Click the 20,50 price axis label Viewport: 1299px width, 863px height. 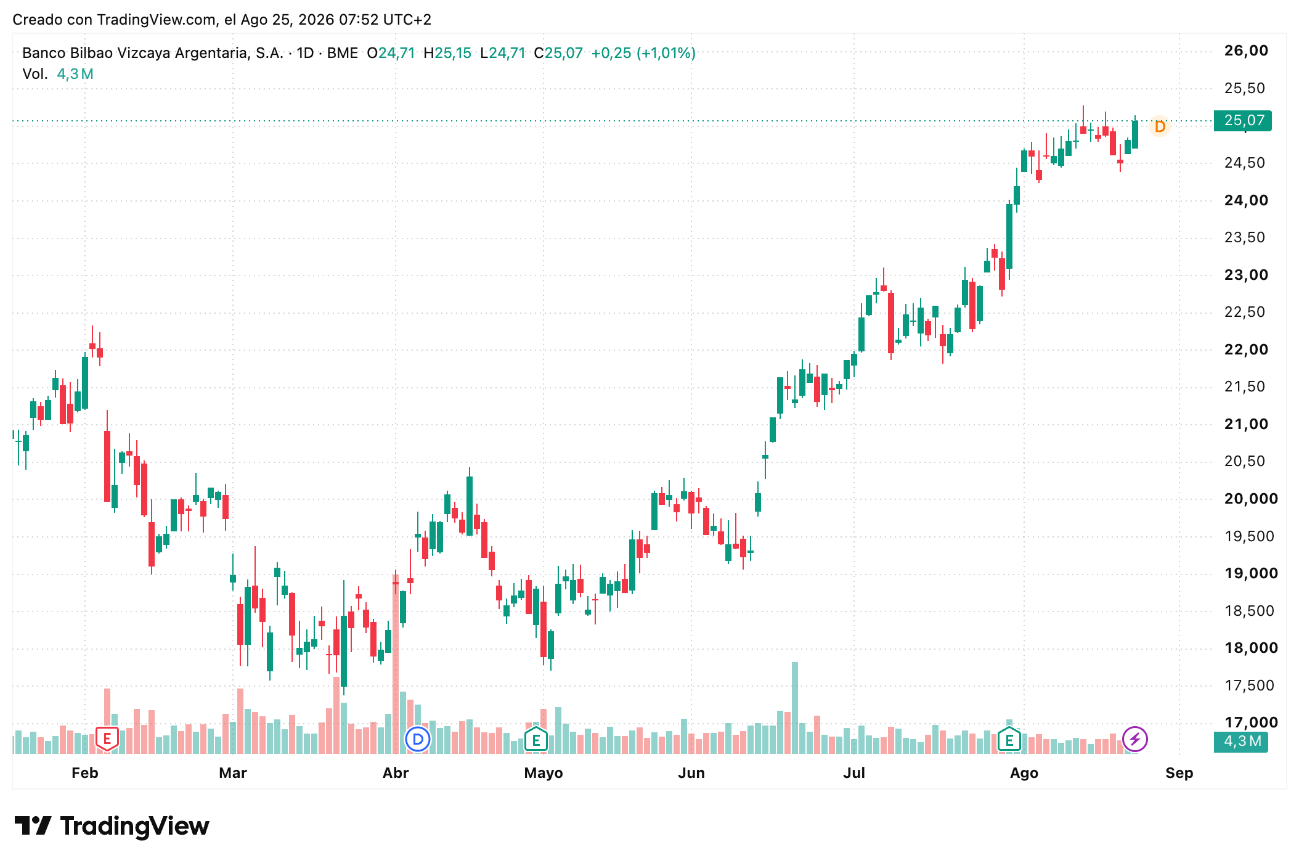[1246, 461]
